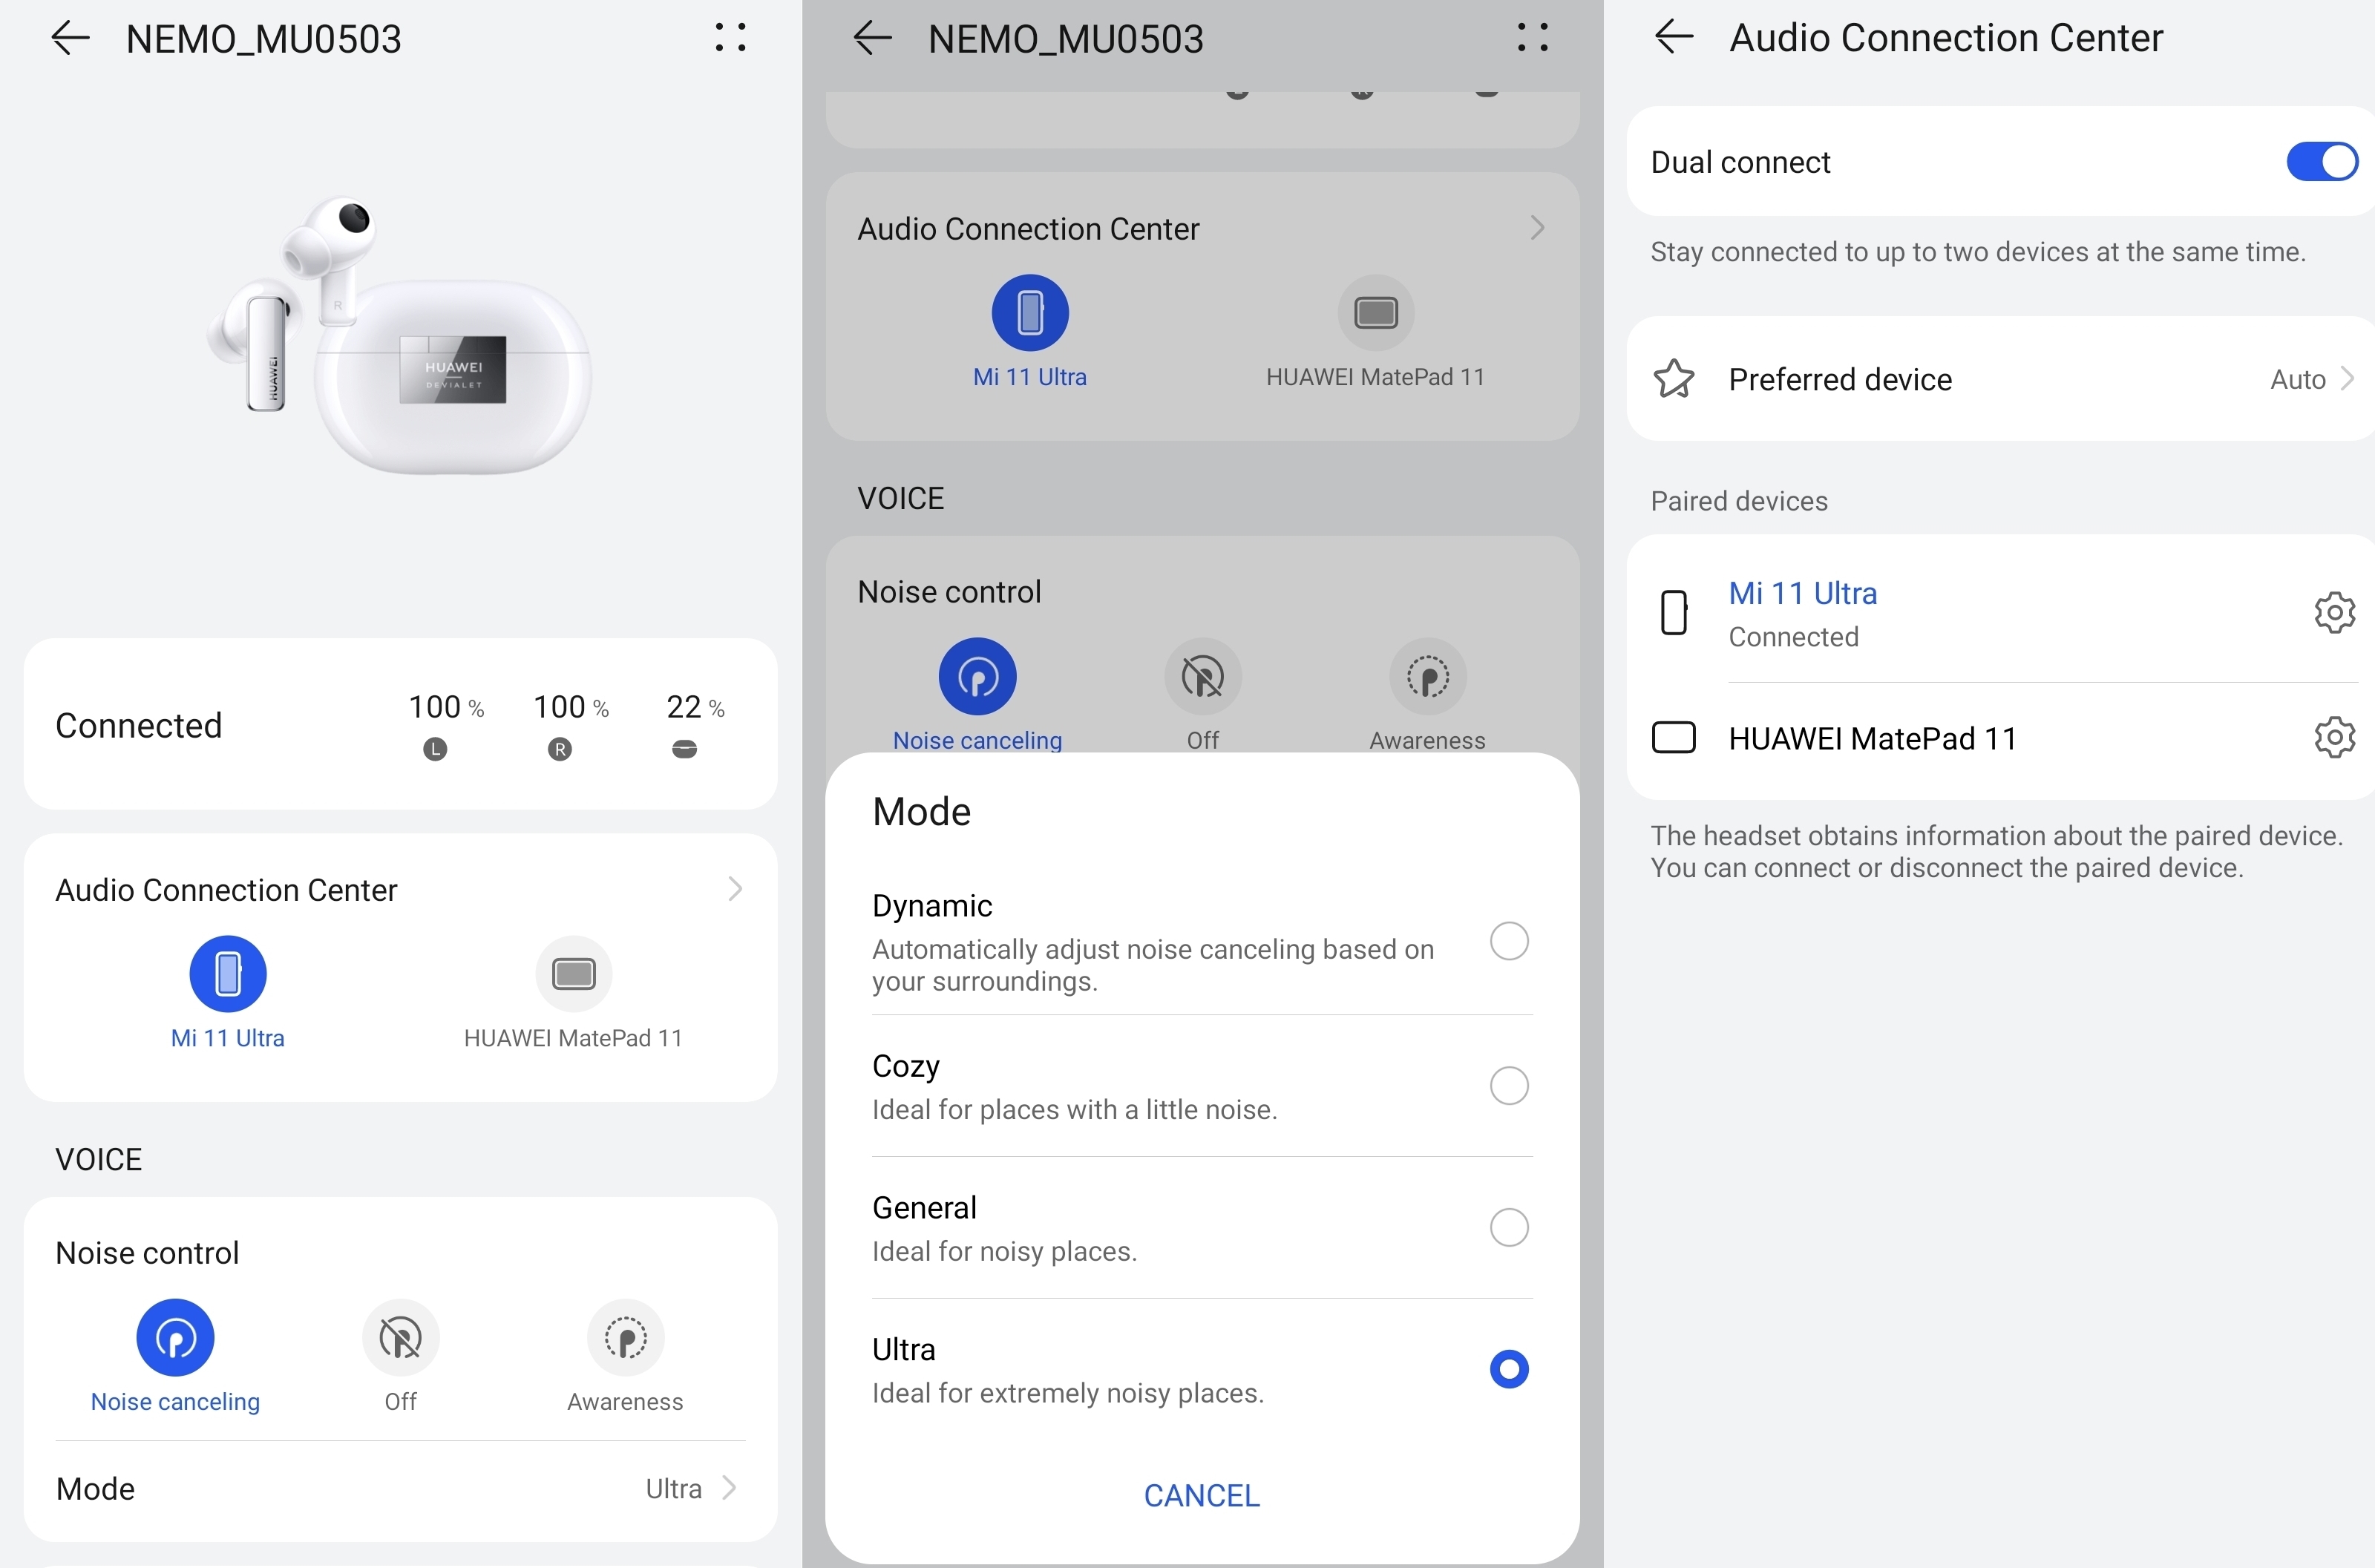
Task: Open settings gear for HUAWEI MatePad 11
Action: pyautogui.click(x=2334, y=738)
